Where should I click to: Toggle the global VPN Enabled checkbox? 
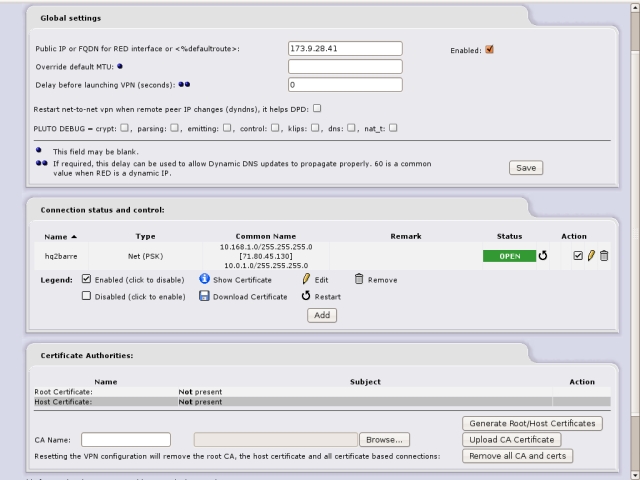(489, 48)
